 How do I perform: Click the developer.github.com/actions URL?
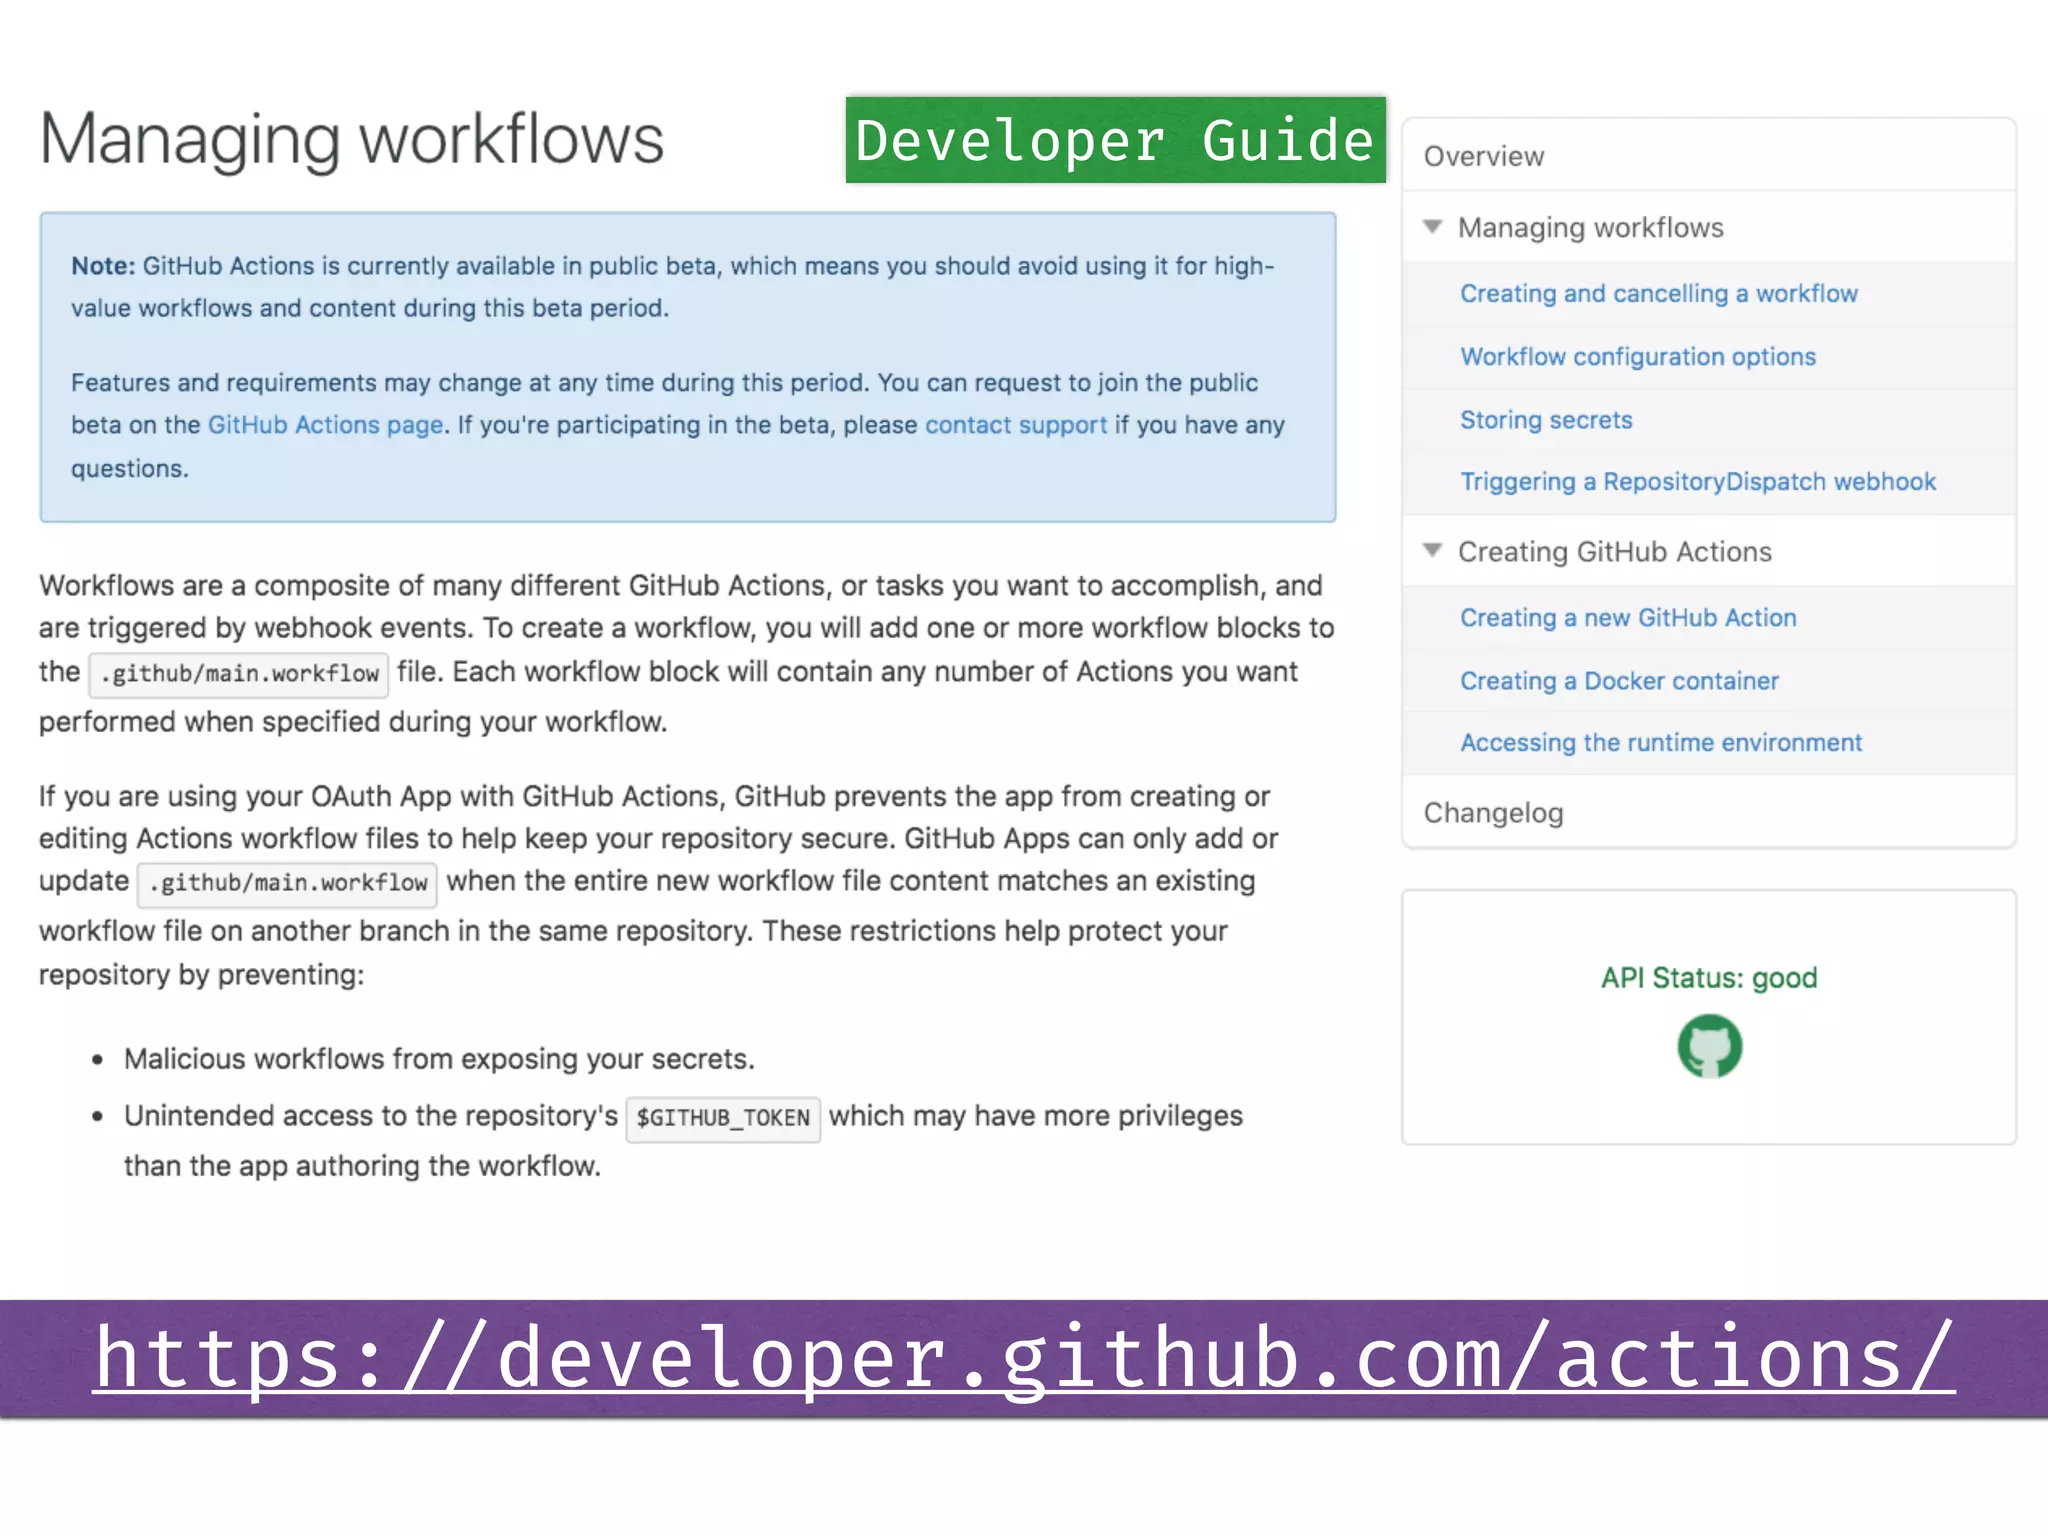click(x=1024, y=1358)
